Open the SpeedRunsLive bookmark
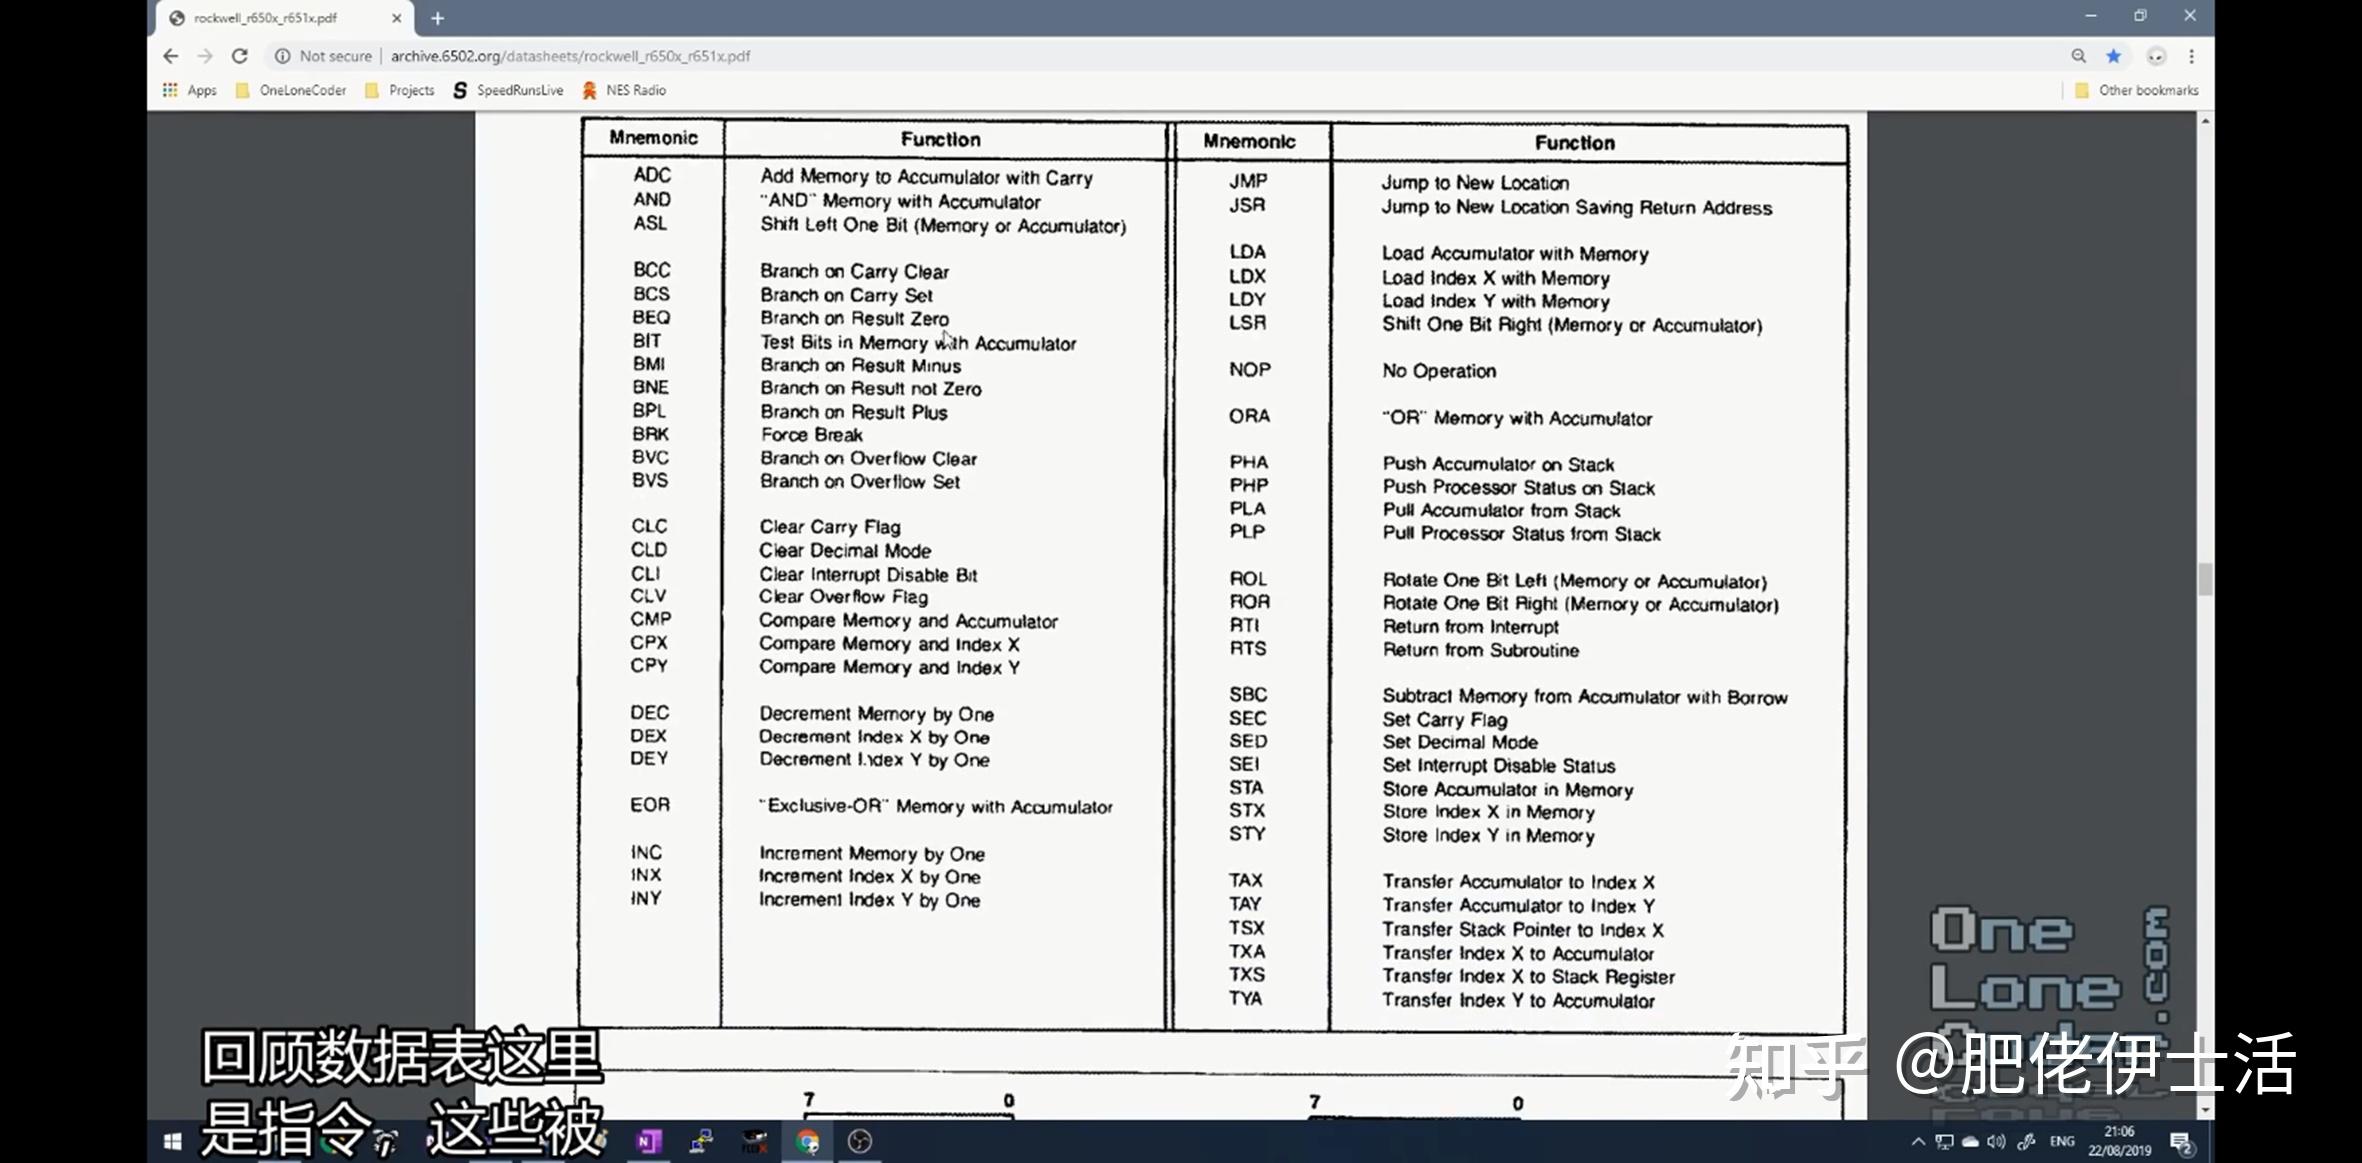The height and width of the screenshot is (1163, 2362). point(508,90)
